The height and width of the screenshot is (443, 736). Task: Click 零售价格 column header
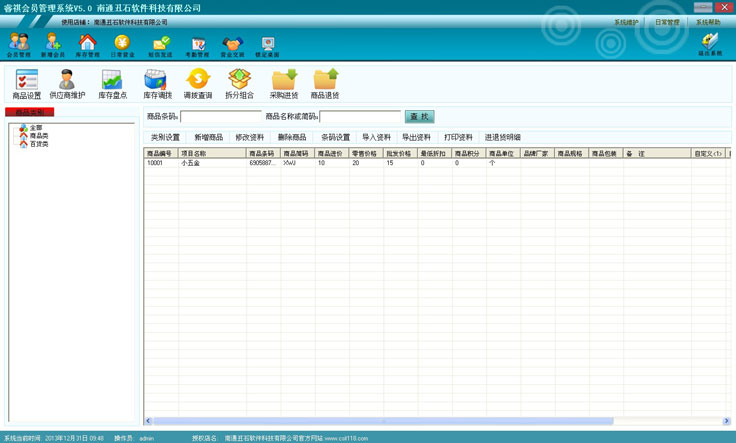pos(366,153)
